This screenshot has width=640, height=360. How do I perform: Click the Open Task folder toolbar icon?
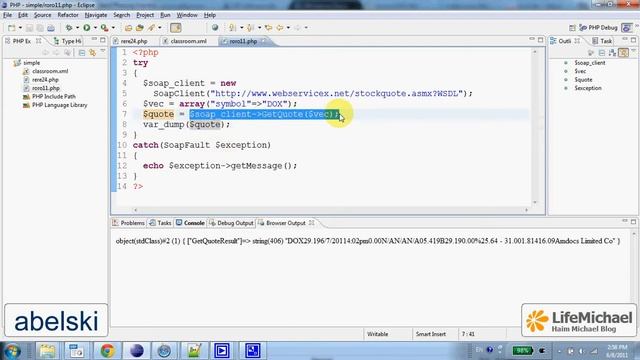tap(140, 28)
